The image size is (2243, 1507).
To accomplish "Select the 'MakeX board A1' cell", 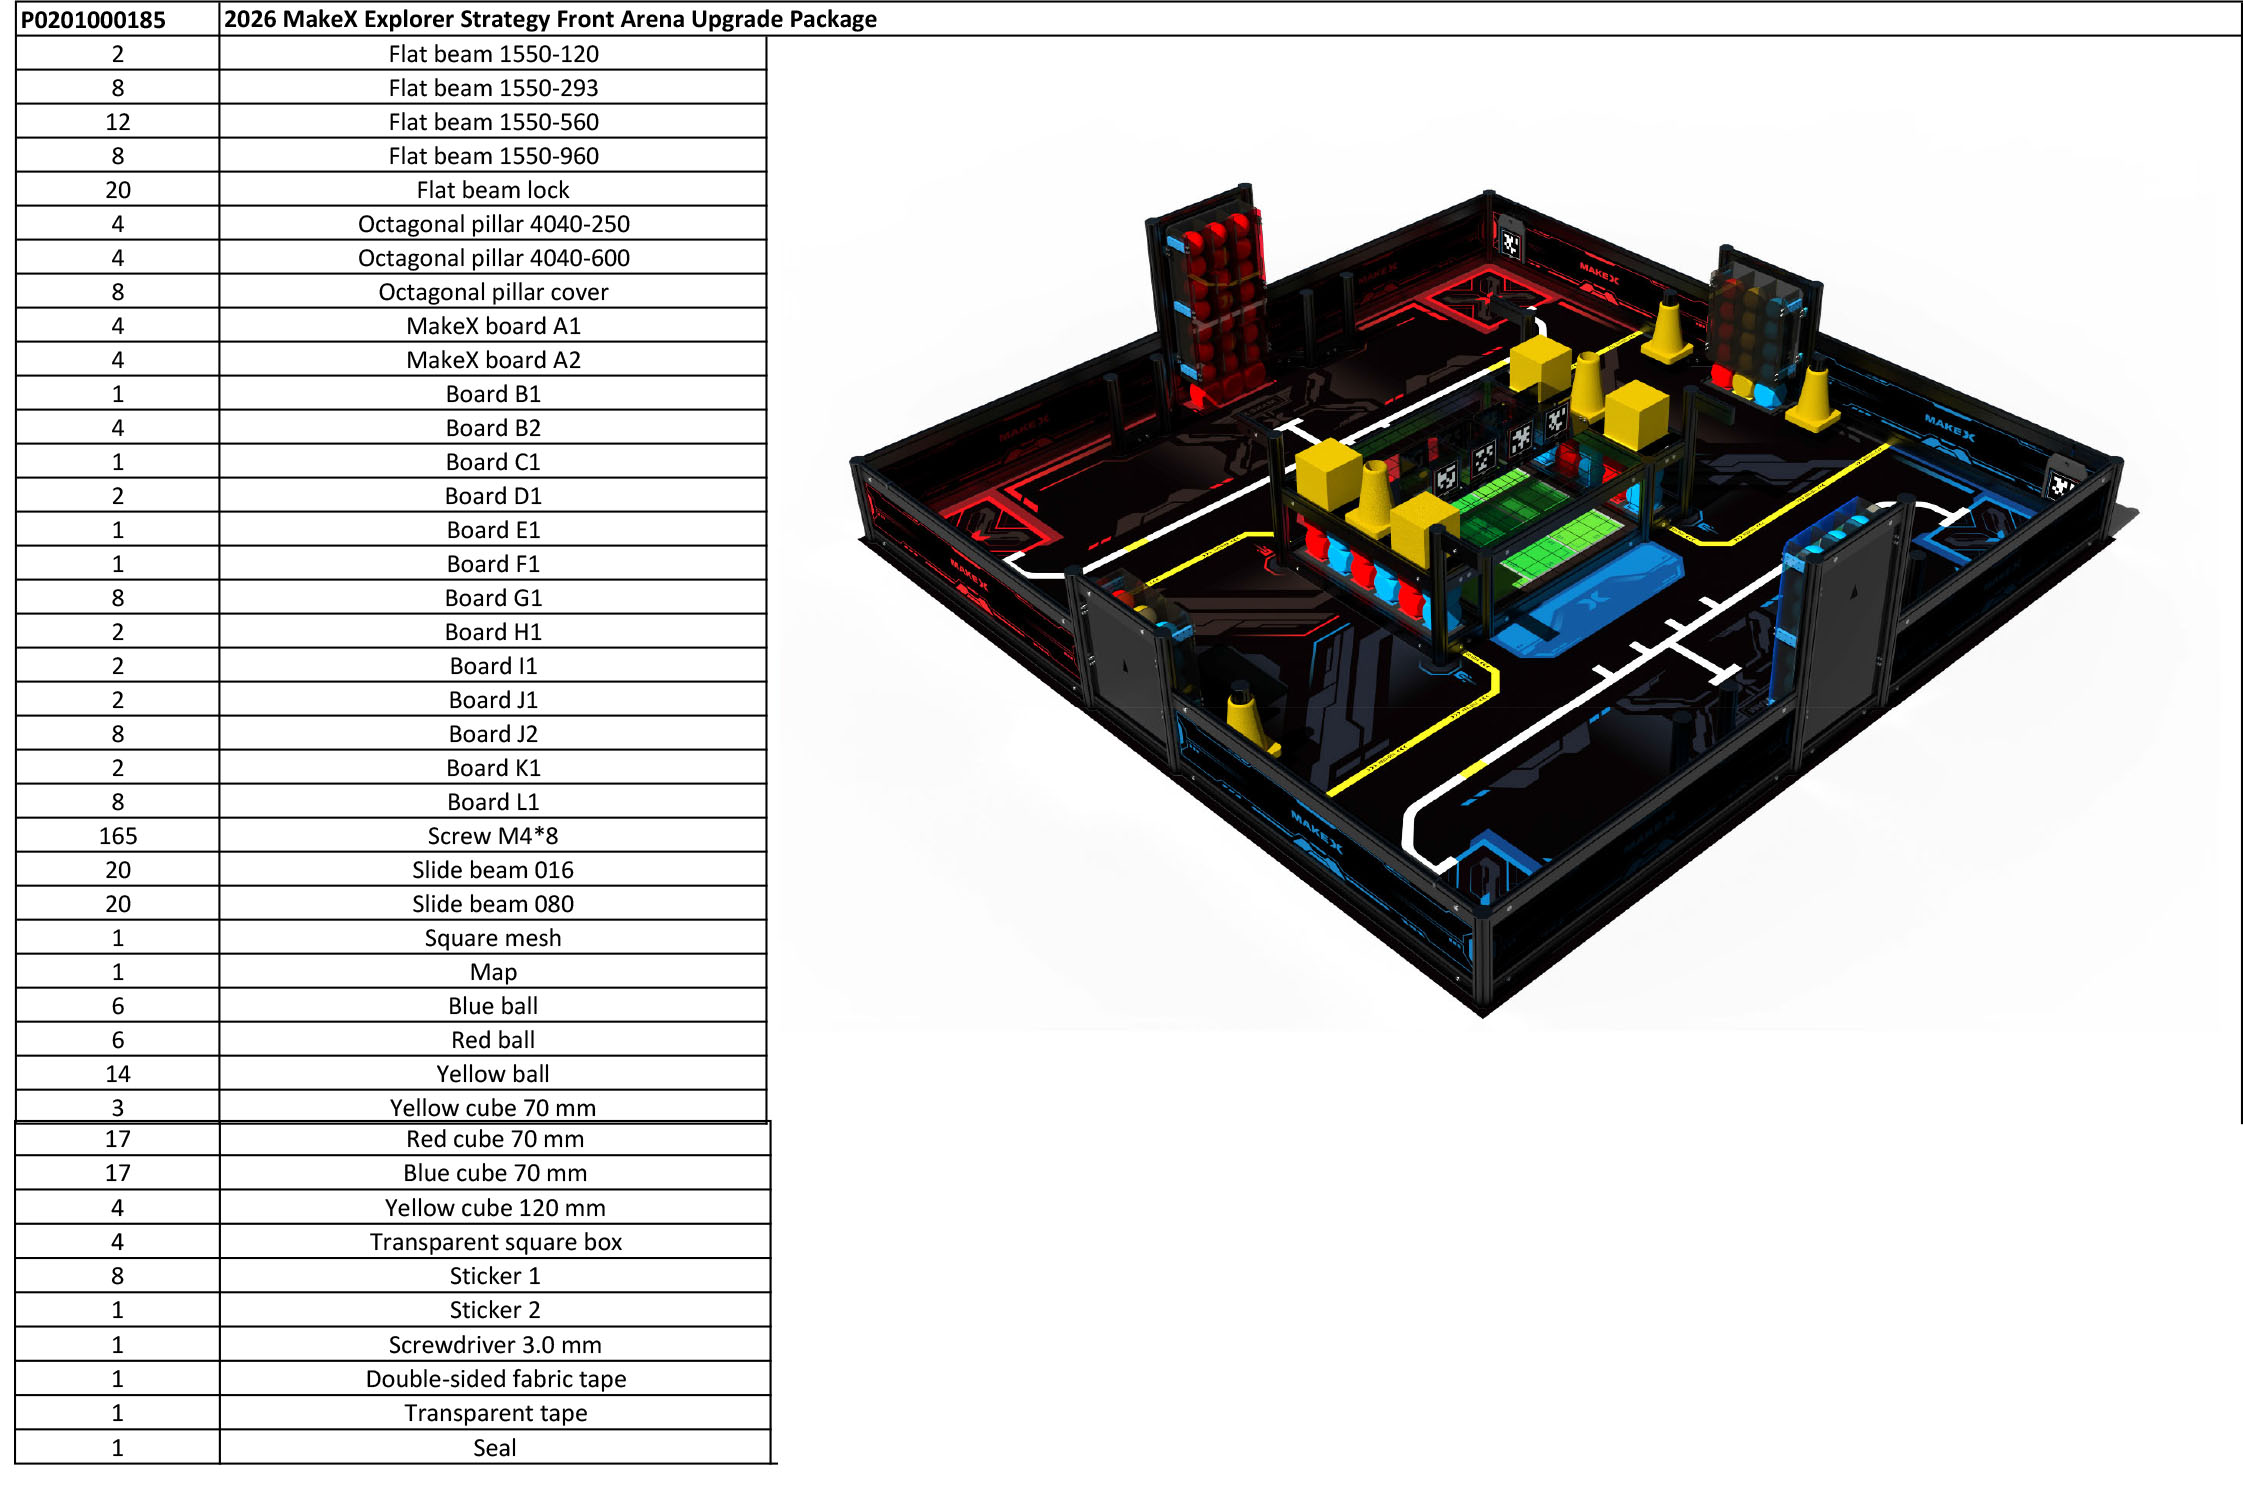I will (x=493, y=326).
